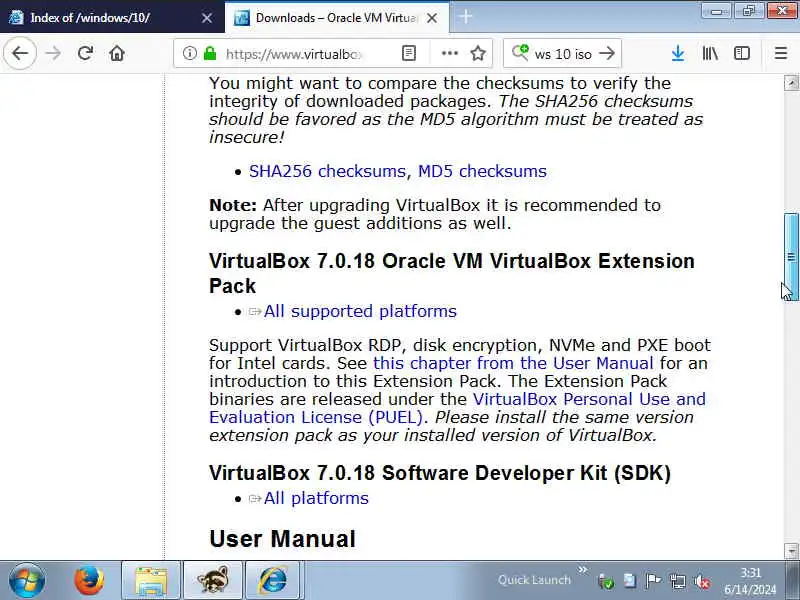This screenshot has height=600, width=800.
Task: Click the scrollbar up arrow
Action: [x=791, y=83]
